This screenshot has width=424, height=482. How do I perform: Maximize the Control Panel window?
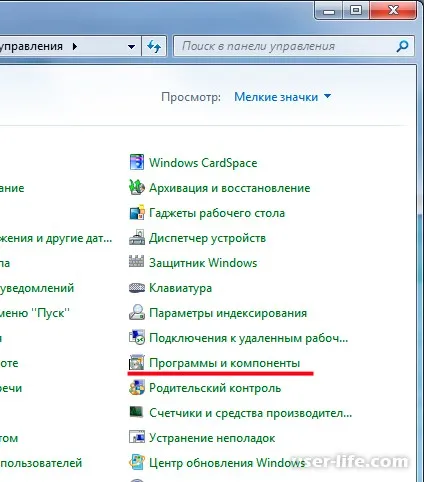coord(356,11)
